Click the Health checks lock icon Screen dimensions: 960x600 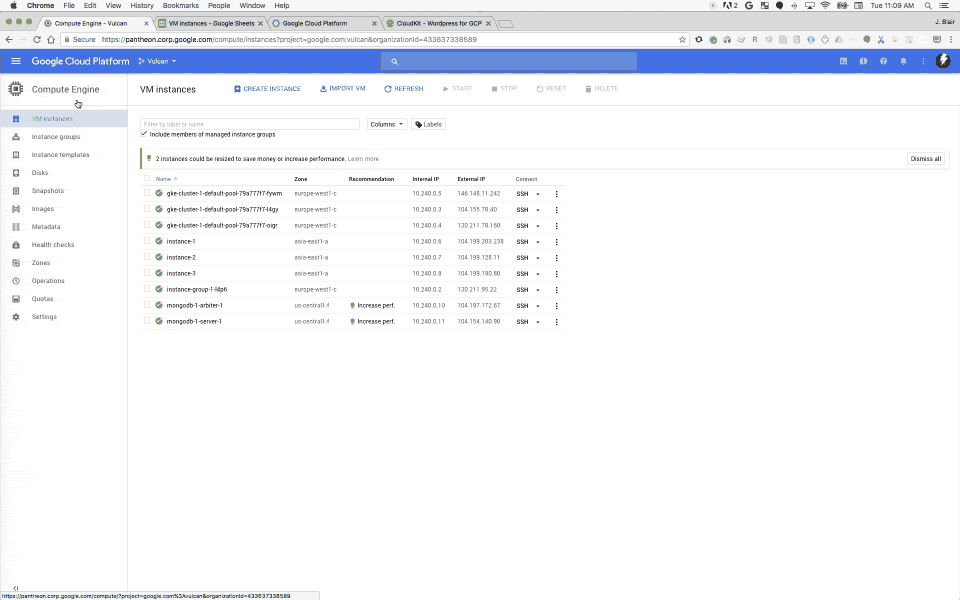pyautogui.click(x=16, y=245)
